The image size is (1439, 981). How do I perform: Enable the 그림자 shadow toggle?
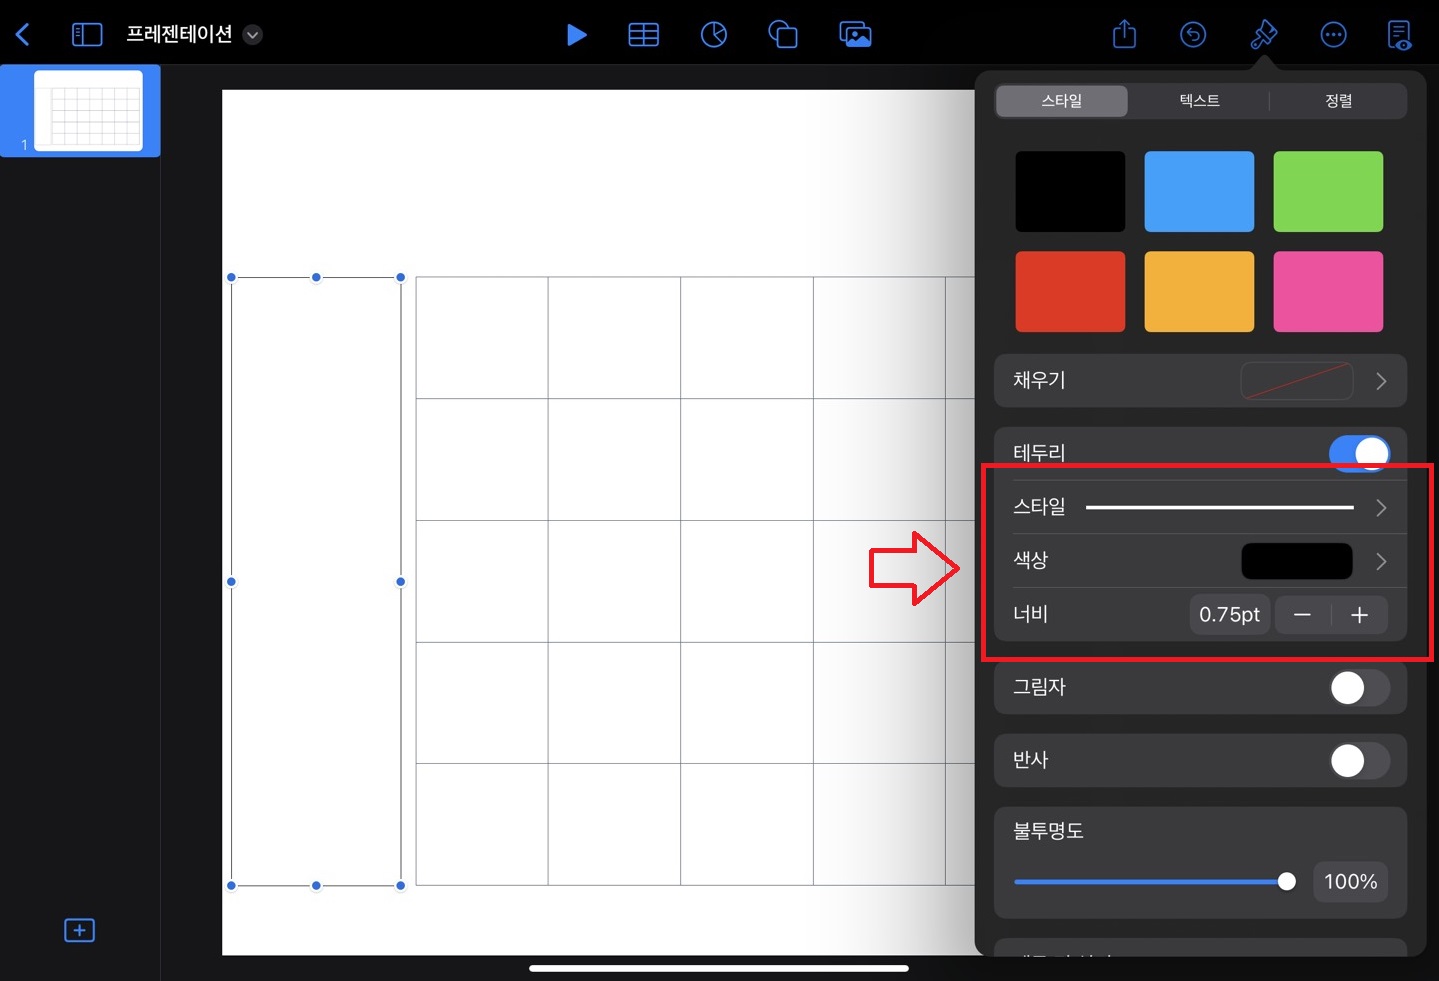(1359, 688)
